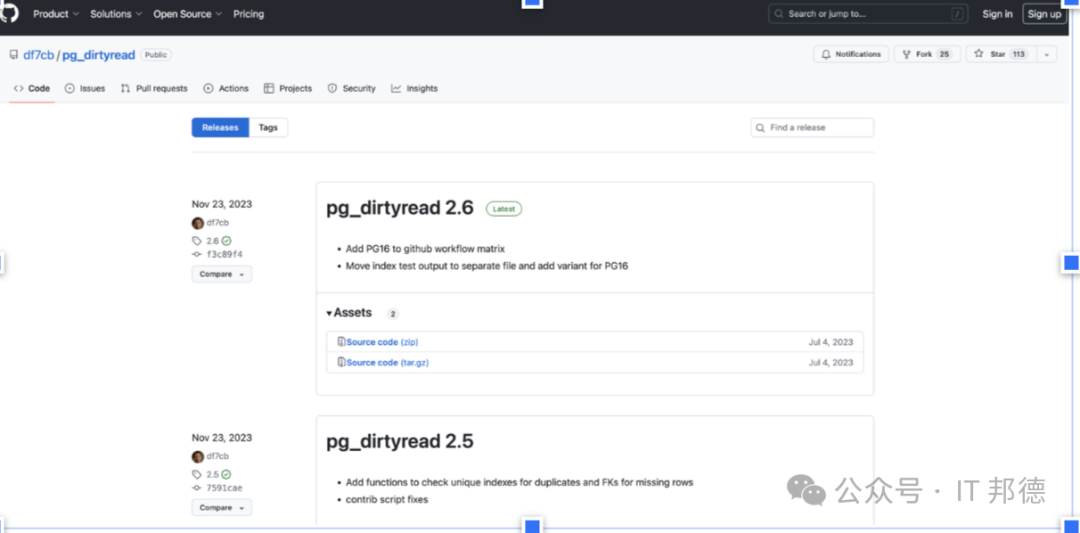Open df7cb author link under 2.6 release
This screenshot has height=533, width=1080.
tap(218, 222)
